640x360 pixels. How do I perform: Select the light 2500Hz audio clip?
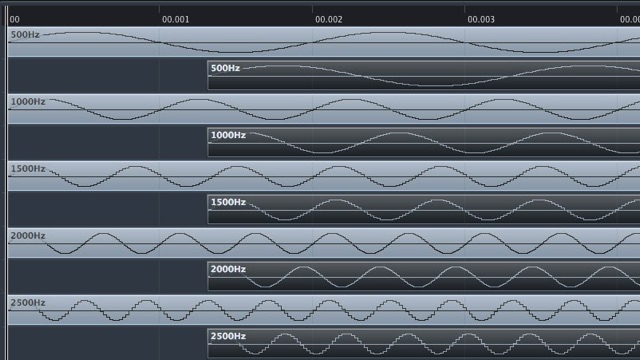324,309
